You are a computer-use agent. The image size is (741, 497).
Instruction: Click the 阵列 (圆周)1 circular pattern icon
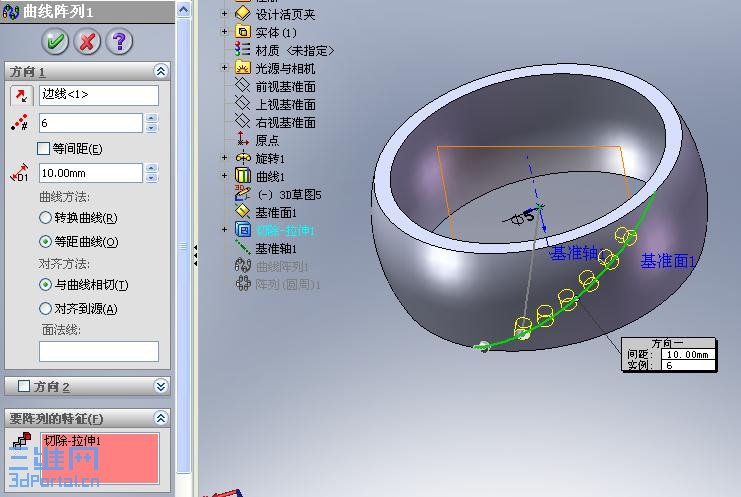click(x=242, y=283)
